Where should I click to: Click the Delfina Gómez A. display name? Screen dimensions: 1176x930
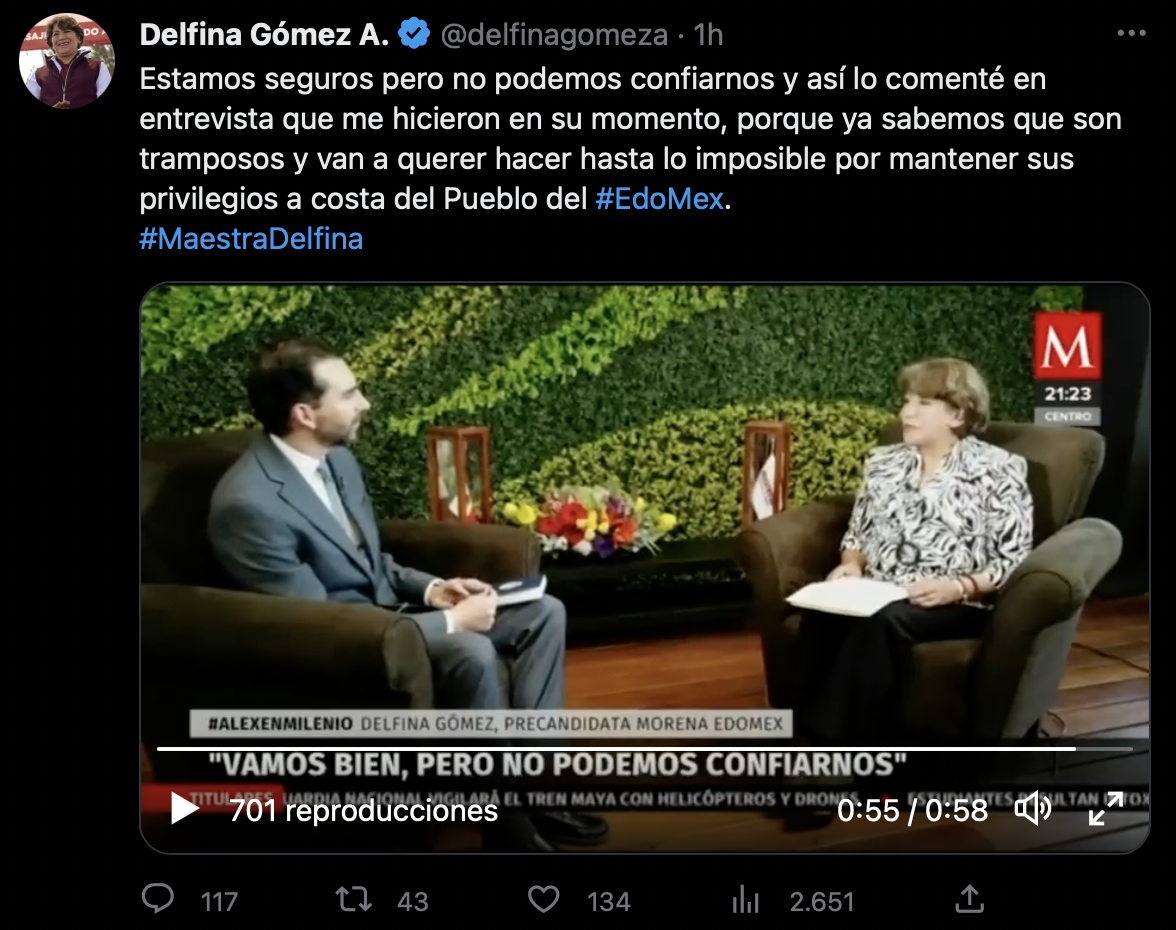[264, 34]
